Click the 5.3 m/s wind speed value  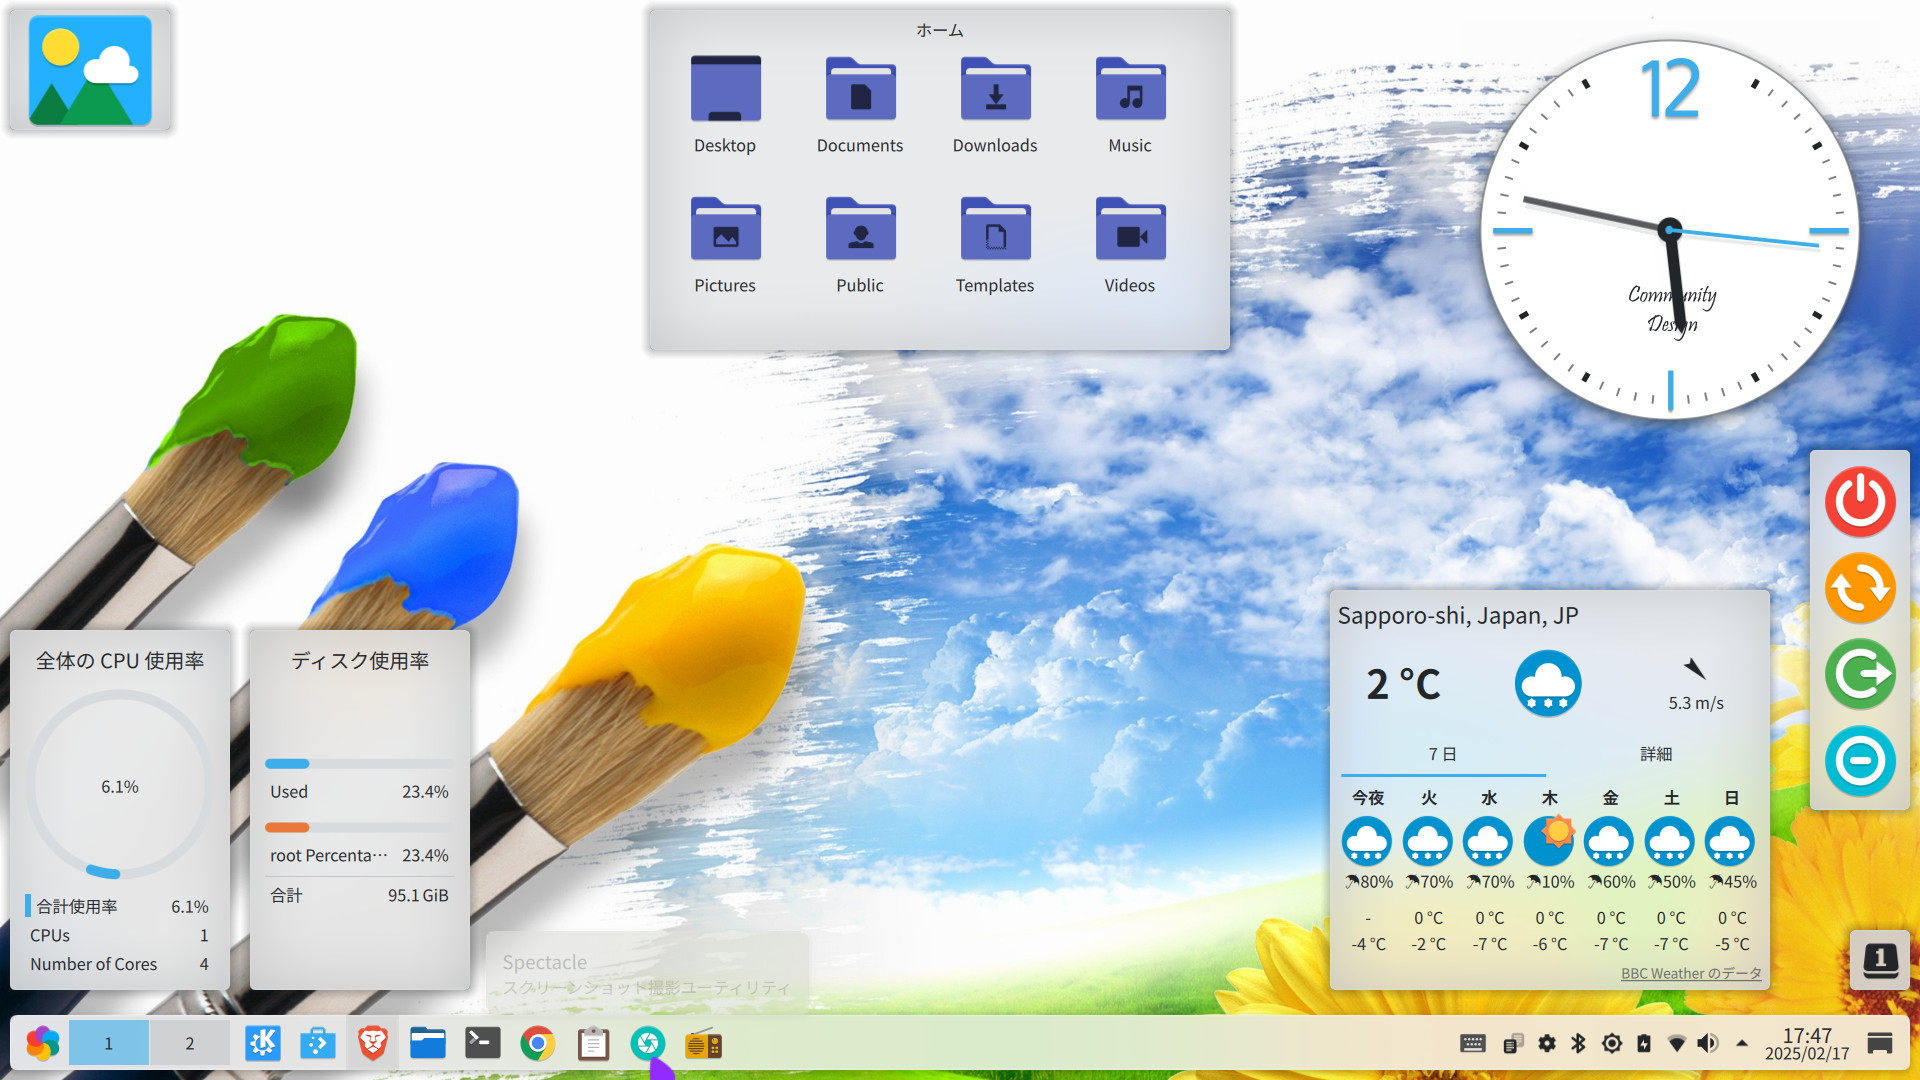[1696, 703]
